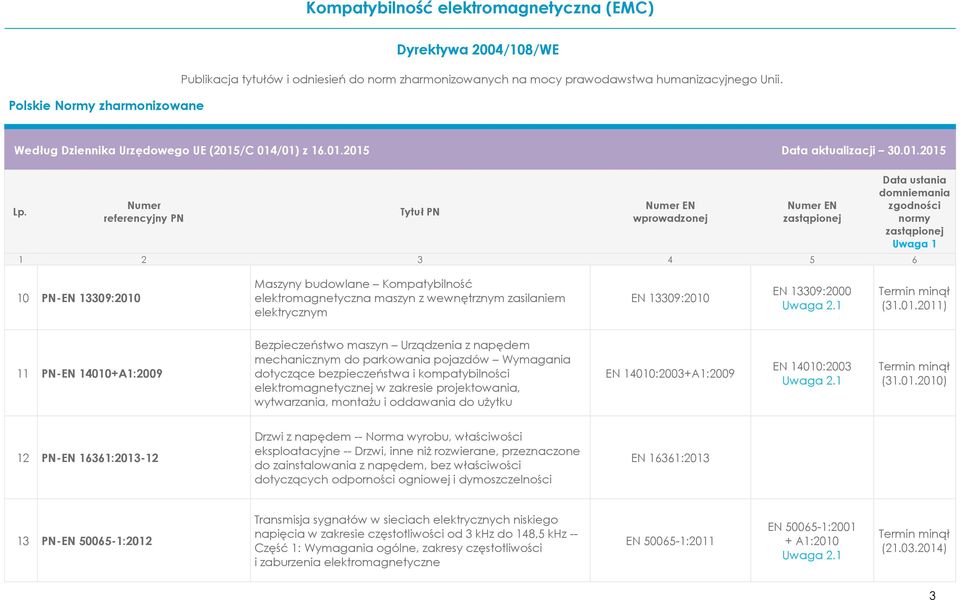
Task: Click title text 'Maszyny budowlane – Kompatybilność'
Action: click(x=363, y=284)
